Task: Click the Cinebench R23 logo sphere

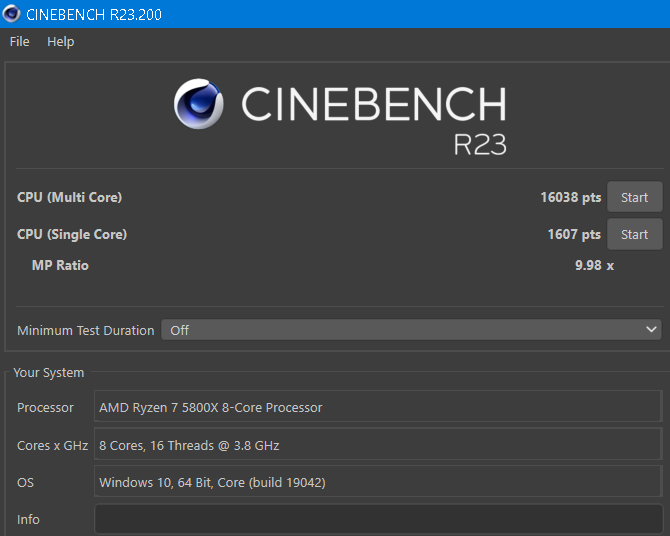Action: pyautogui.click(x=199, y=103)
